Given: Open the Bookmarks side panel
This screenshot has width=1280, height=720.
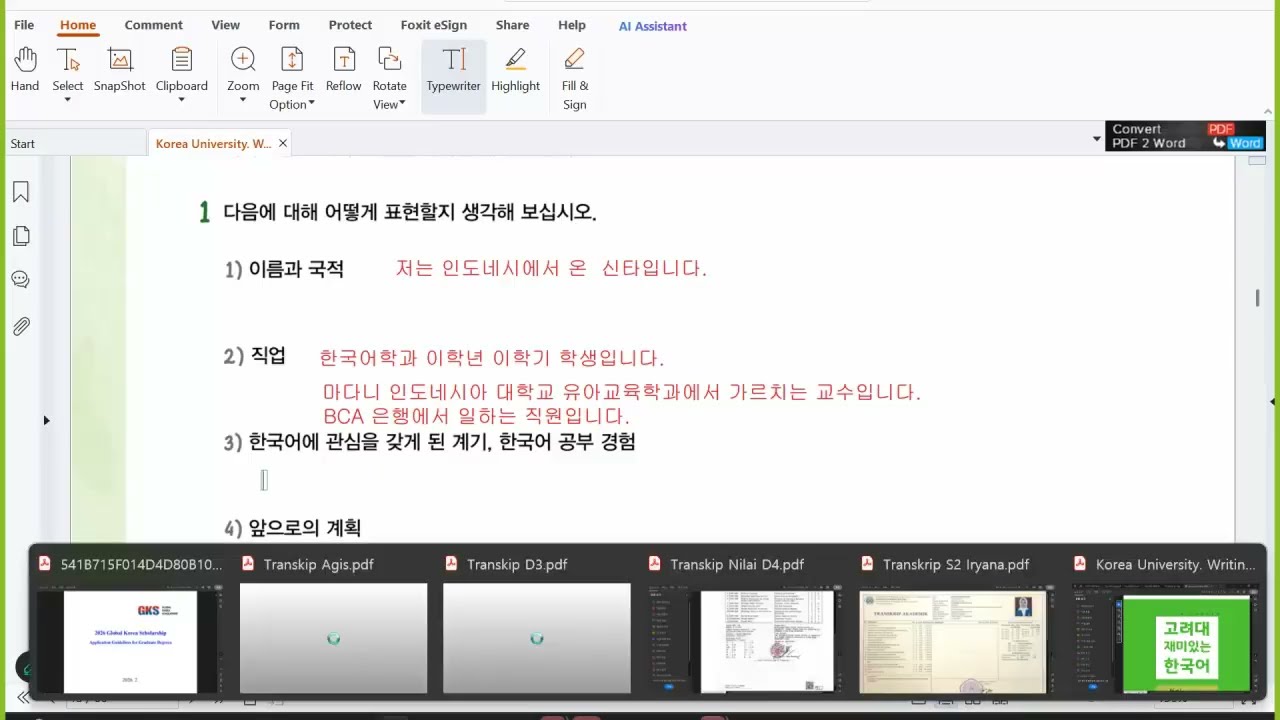Looking at the screenshot, I should coord(20,192).
